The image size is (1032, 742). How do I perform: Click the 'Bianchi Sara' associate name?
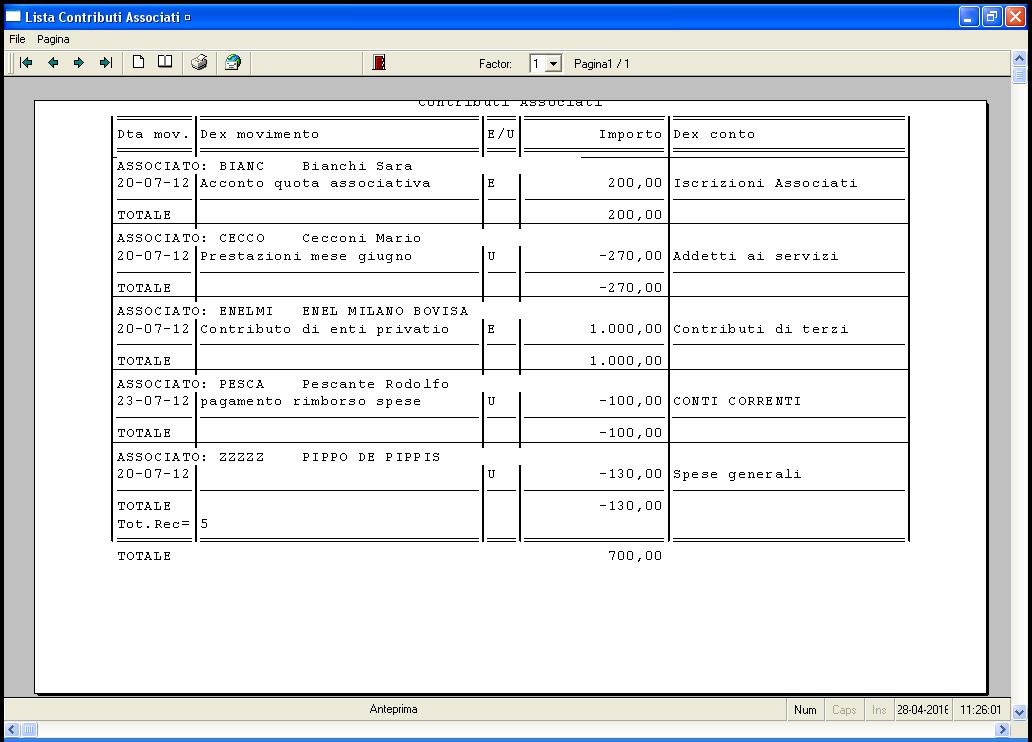point(357,166)
